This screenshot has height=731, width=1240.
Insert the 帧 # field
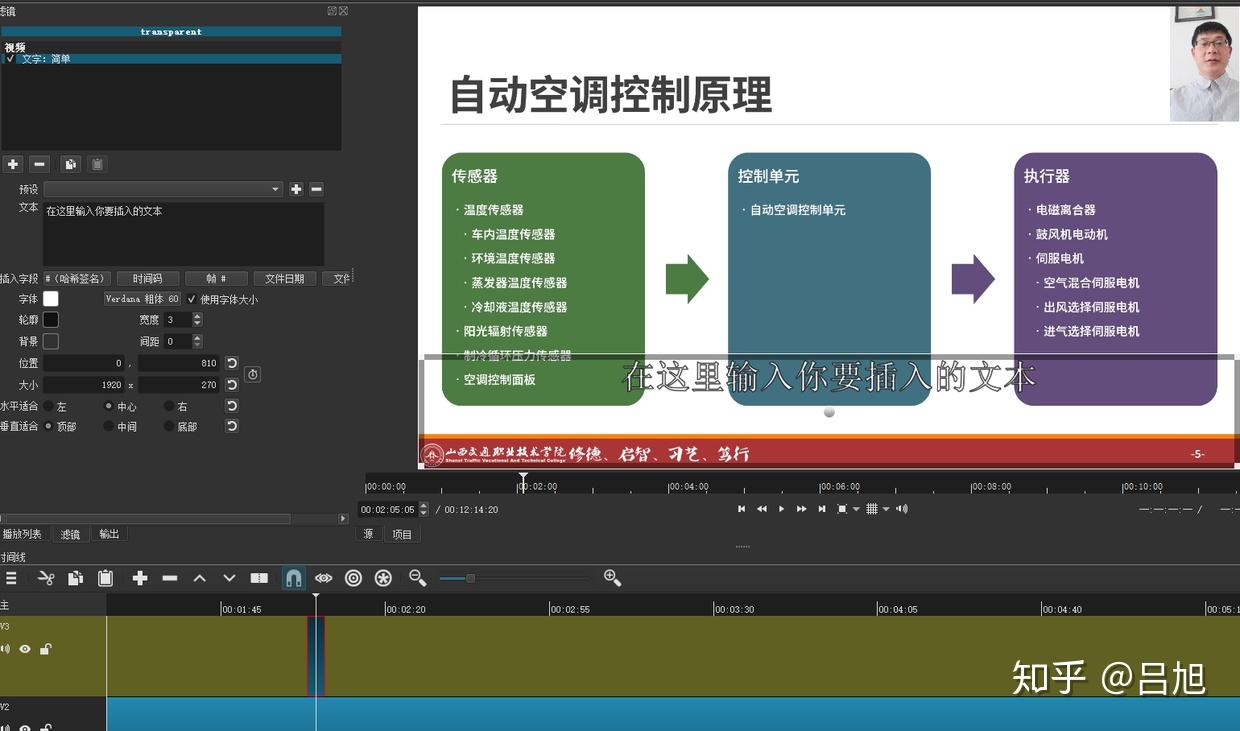coord(215,279)
